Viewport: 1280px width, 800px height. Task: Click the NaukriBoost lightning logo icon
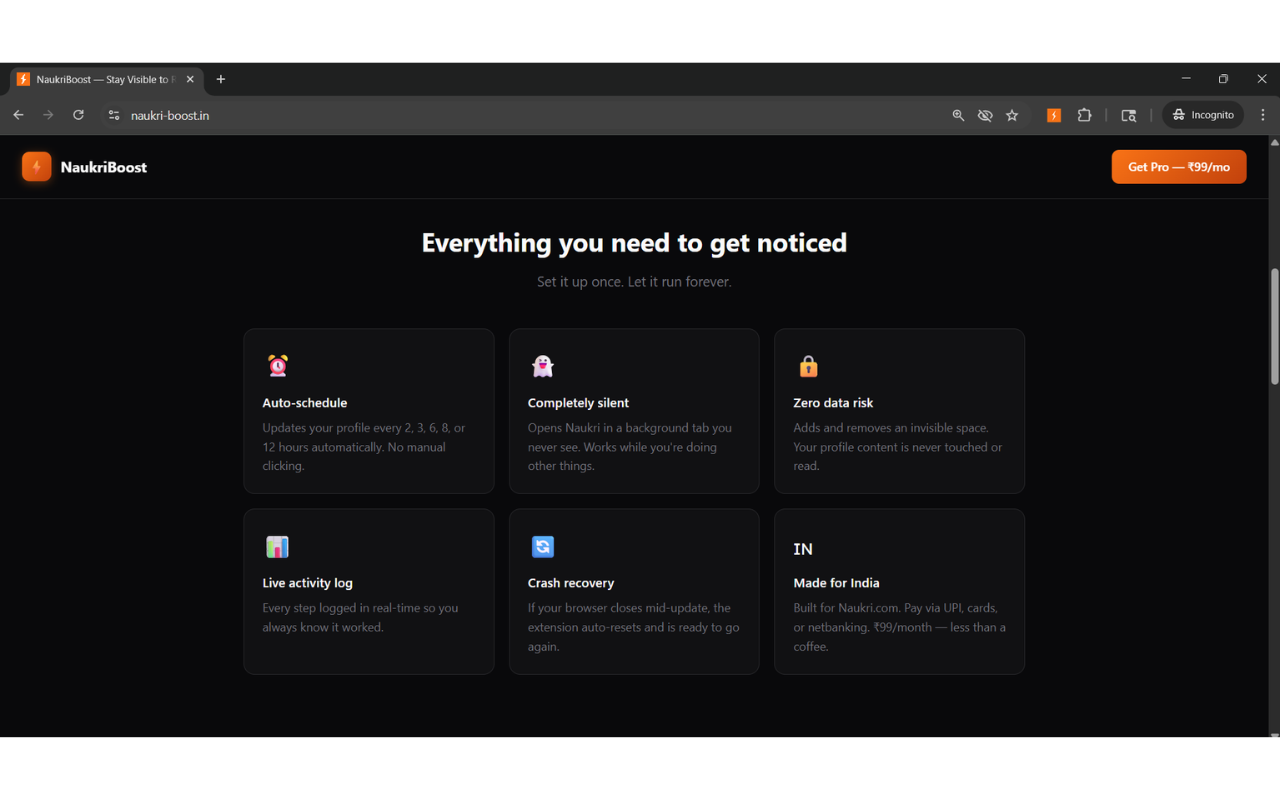click(x=37, y=167)
